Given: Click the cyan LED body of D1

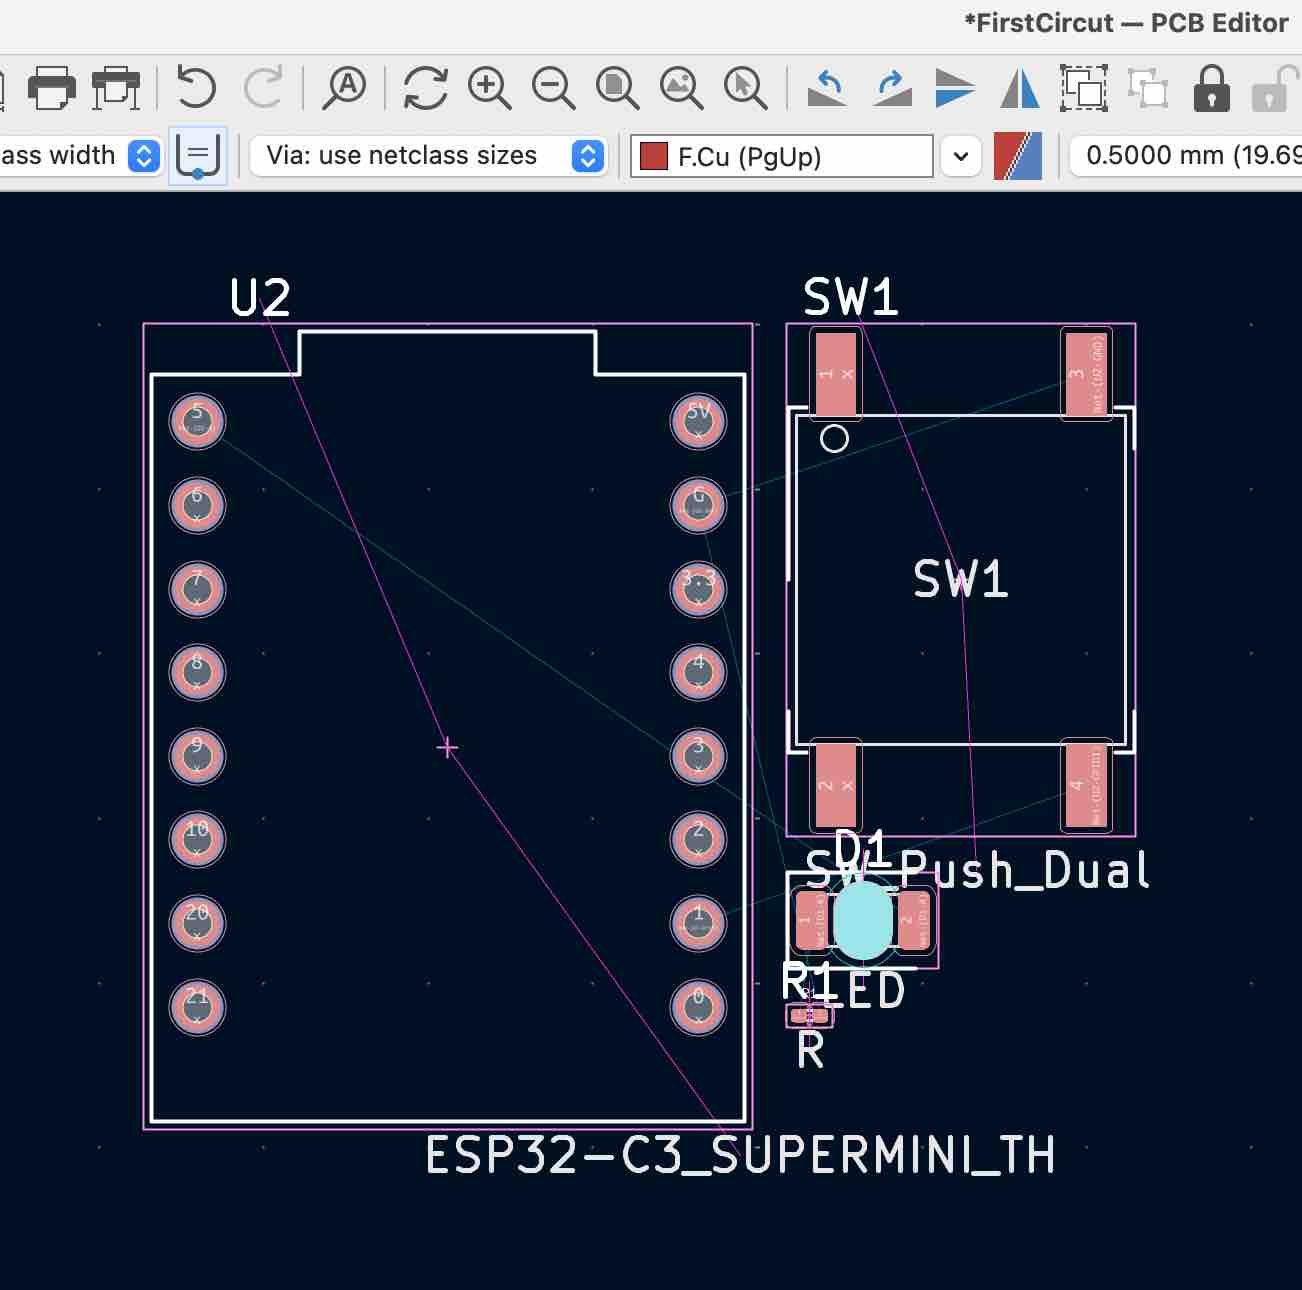Looking at the screenshot, I should (x=862, y=921).
